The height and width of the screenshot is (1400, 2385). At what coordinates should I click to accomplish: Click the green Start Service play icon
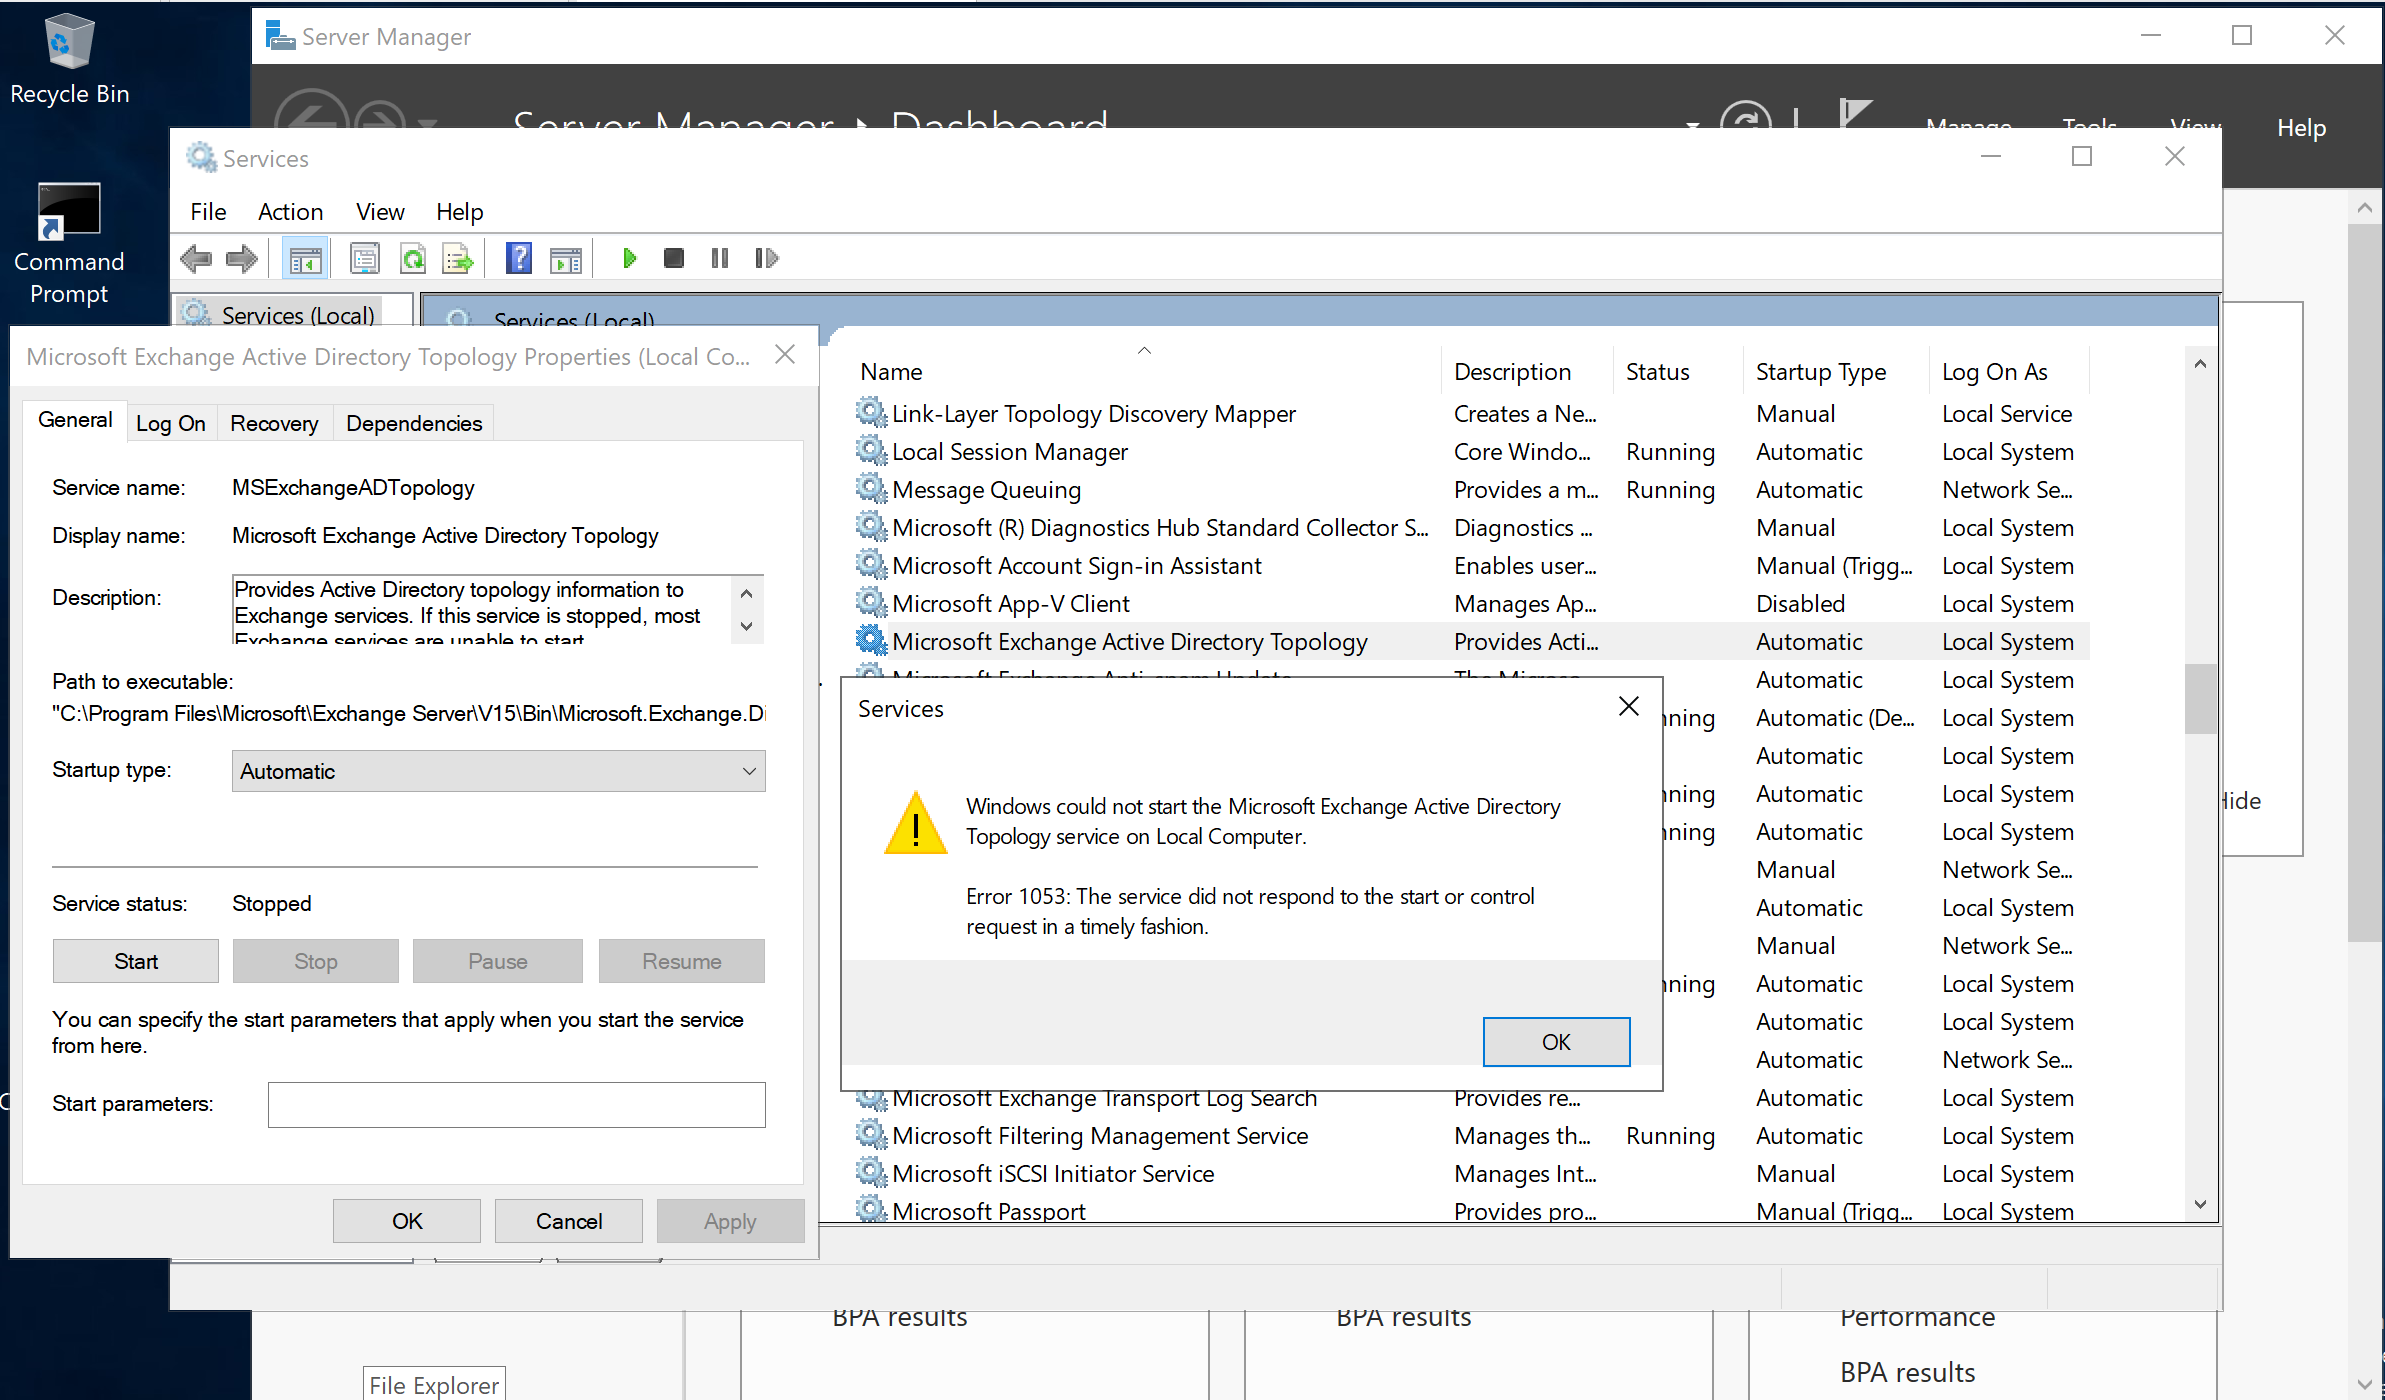tap(629, 259)
